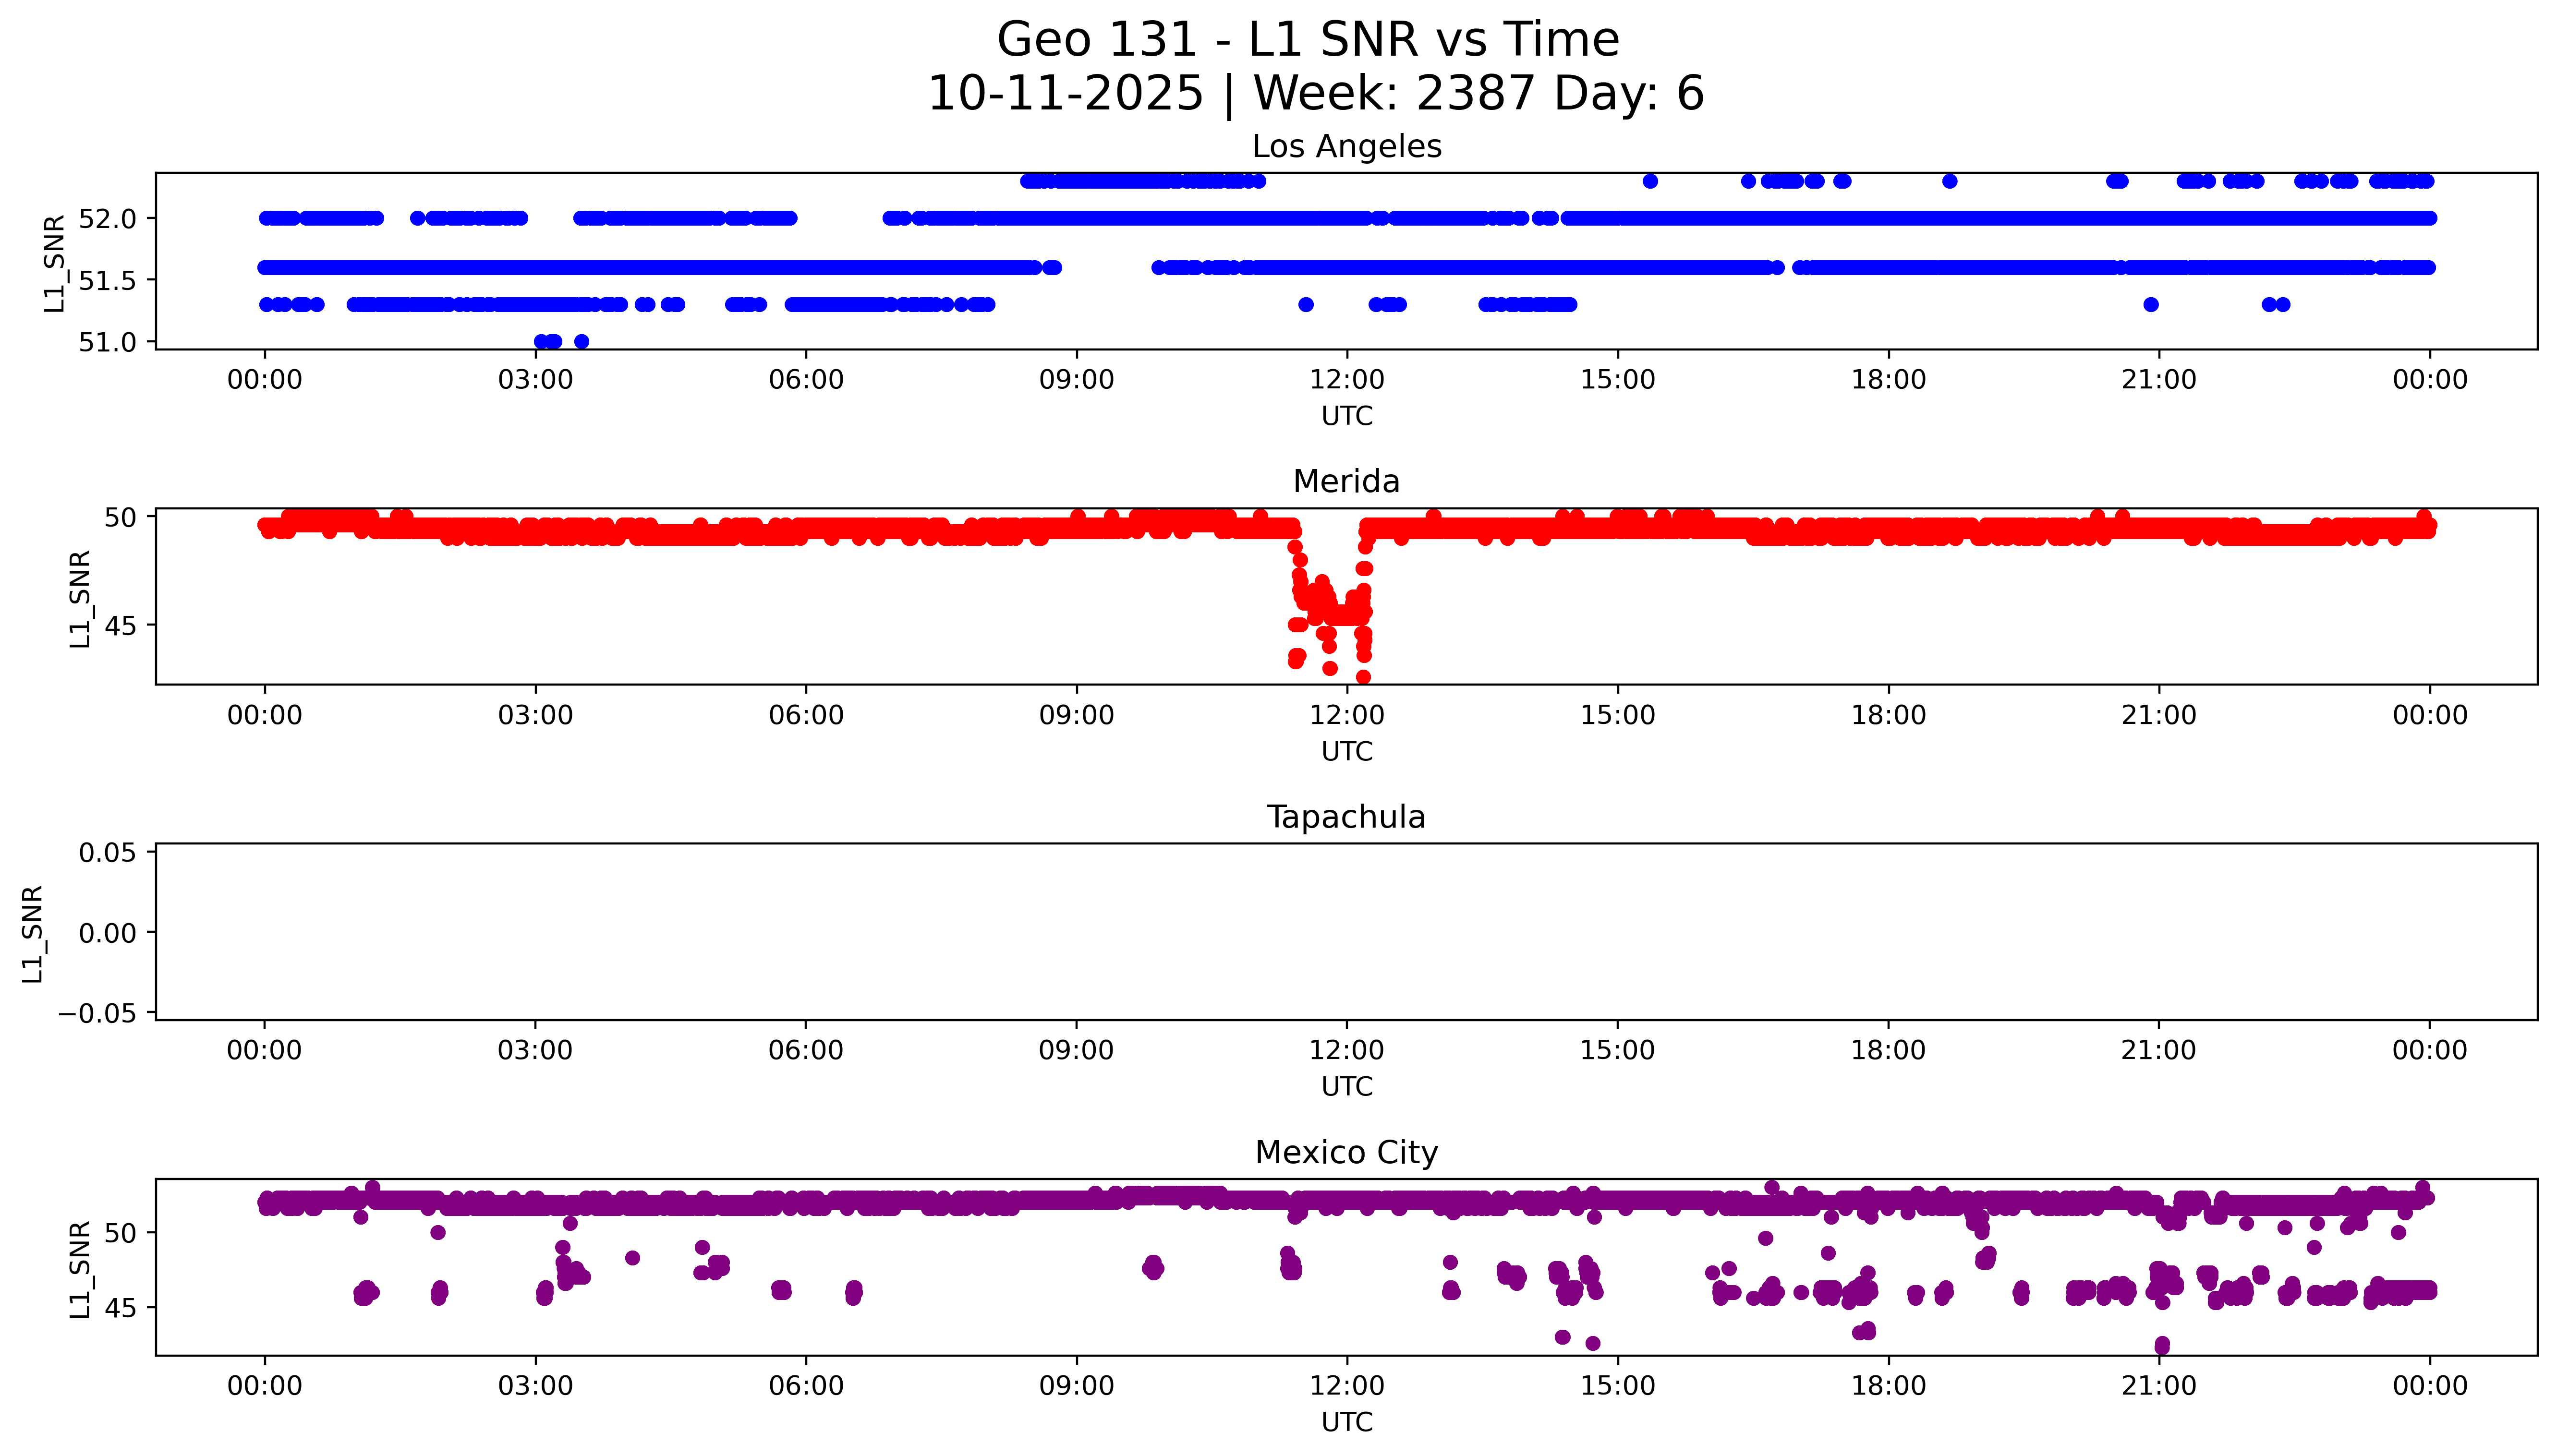Click the 50 y-axis label in Mexico City plot
The height and width of the screenshot is (1456, 2557).
tap(120, 1233)
